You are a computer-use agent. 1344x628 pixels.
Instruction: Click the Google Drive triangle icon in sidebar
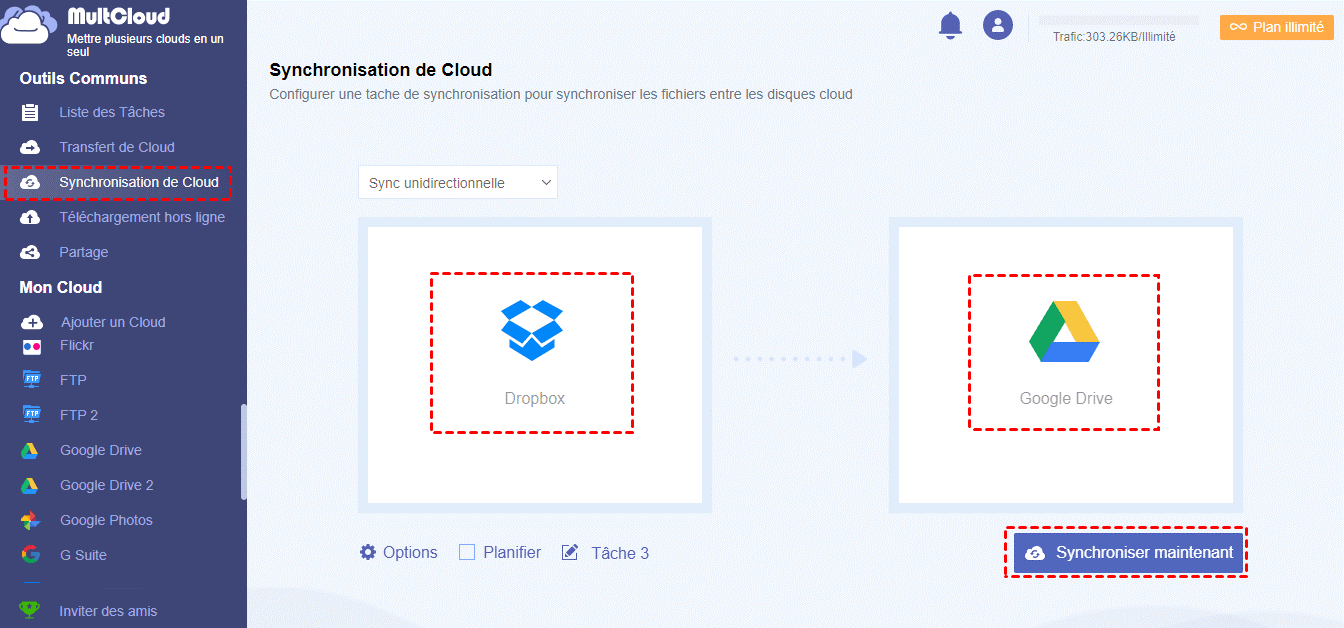[30, 451]
